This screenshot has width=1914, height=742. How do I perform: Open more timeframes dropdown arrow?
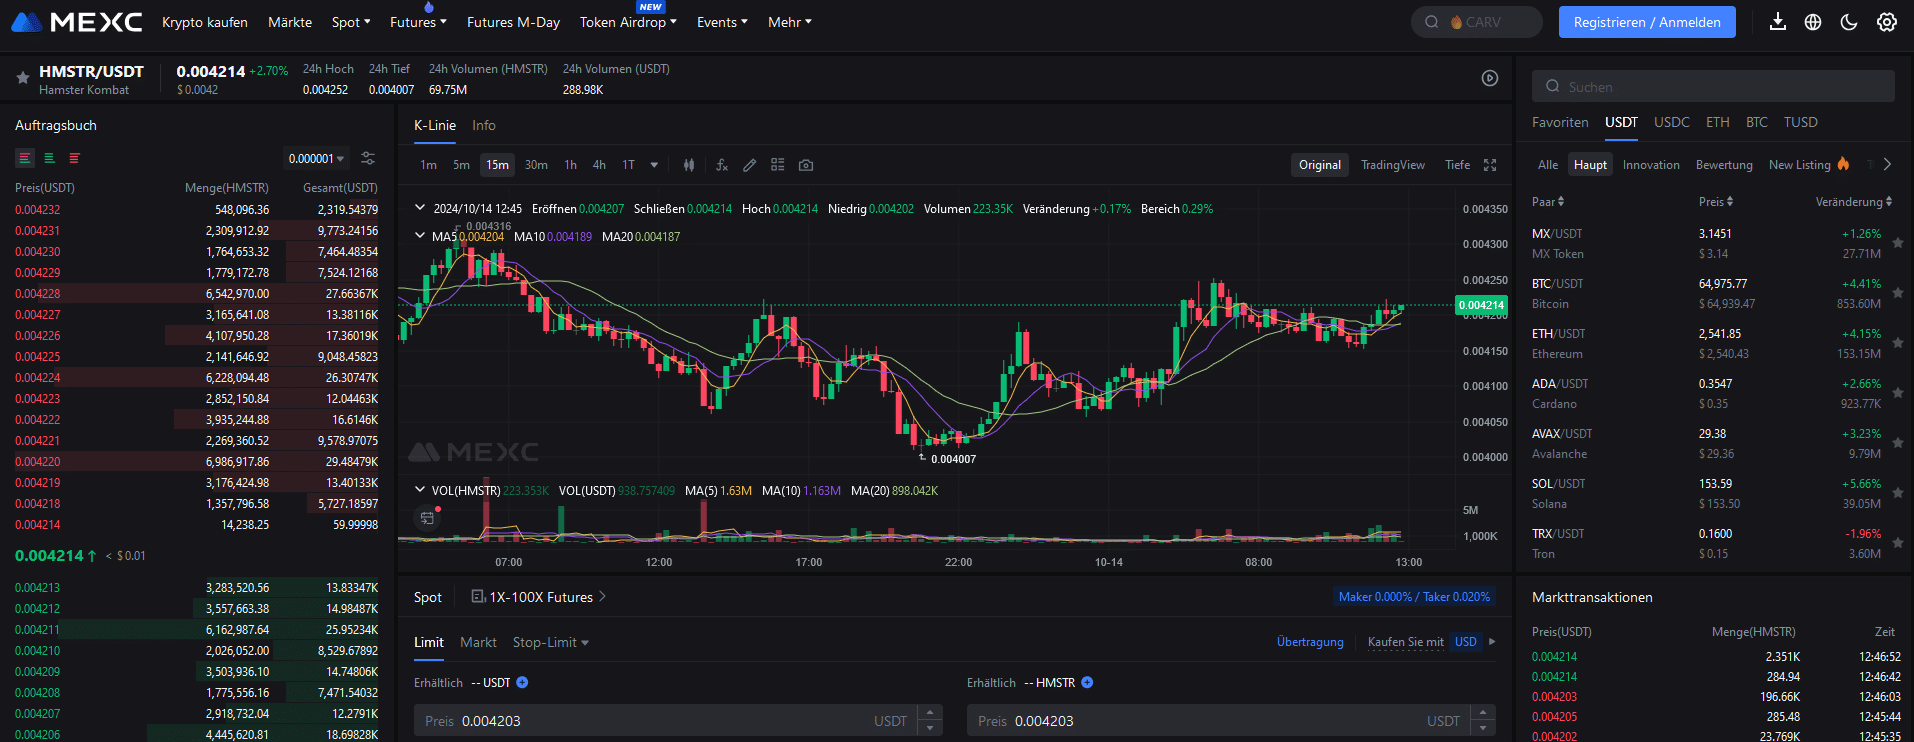pos(654,165)
